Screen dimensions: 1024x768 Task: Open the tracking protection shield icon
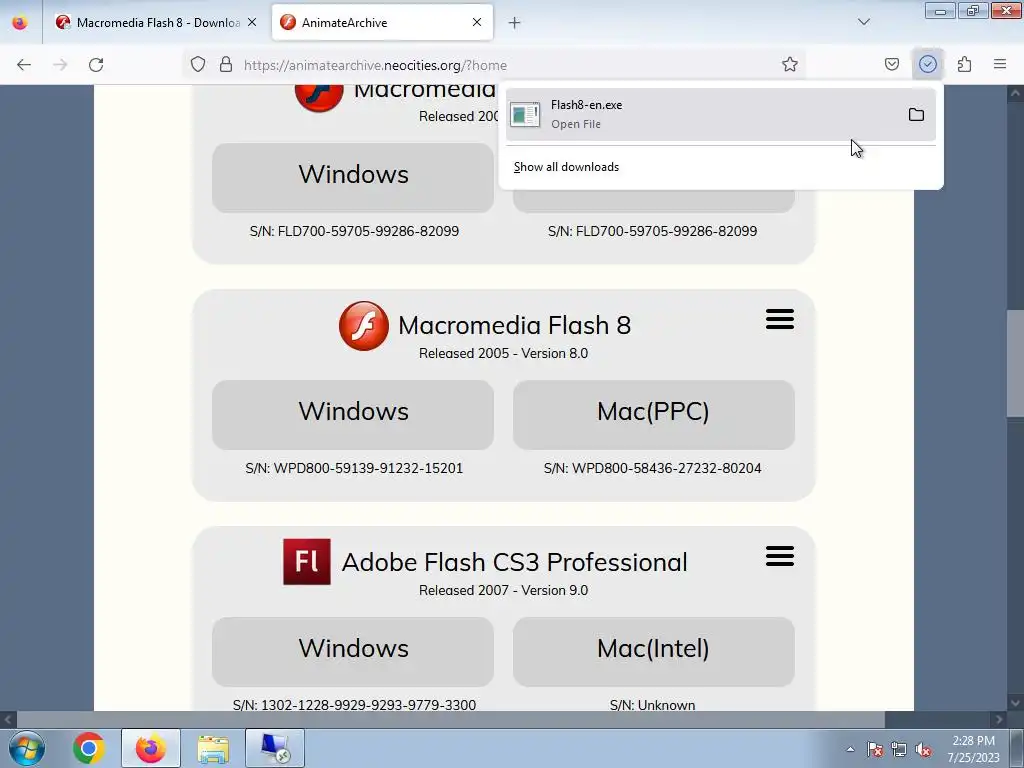pyautogui.click(x=198, y=65)
